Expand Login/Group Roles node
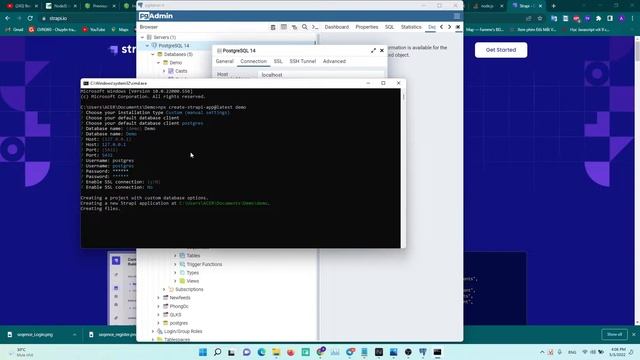This screenshot has width=640, height=360. [x=153, y=331]
